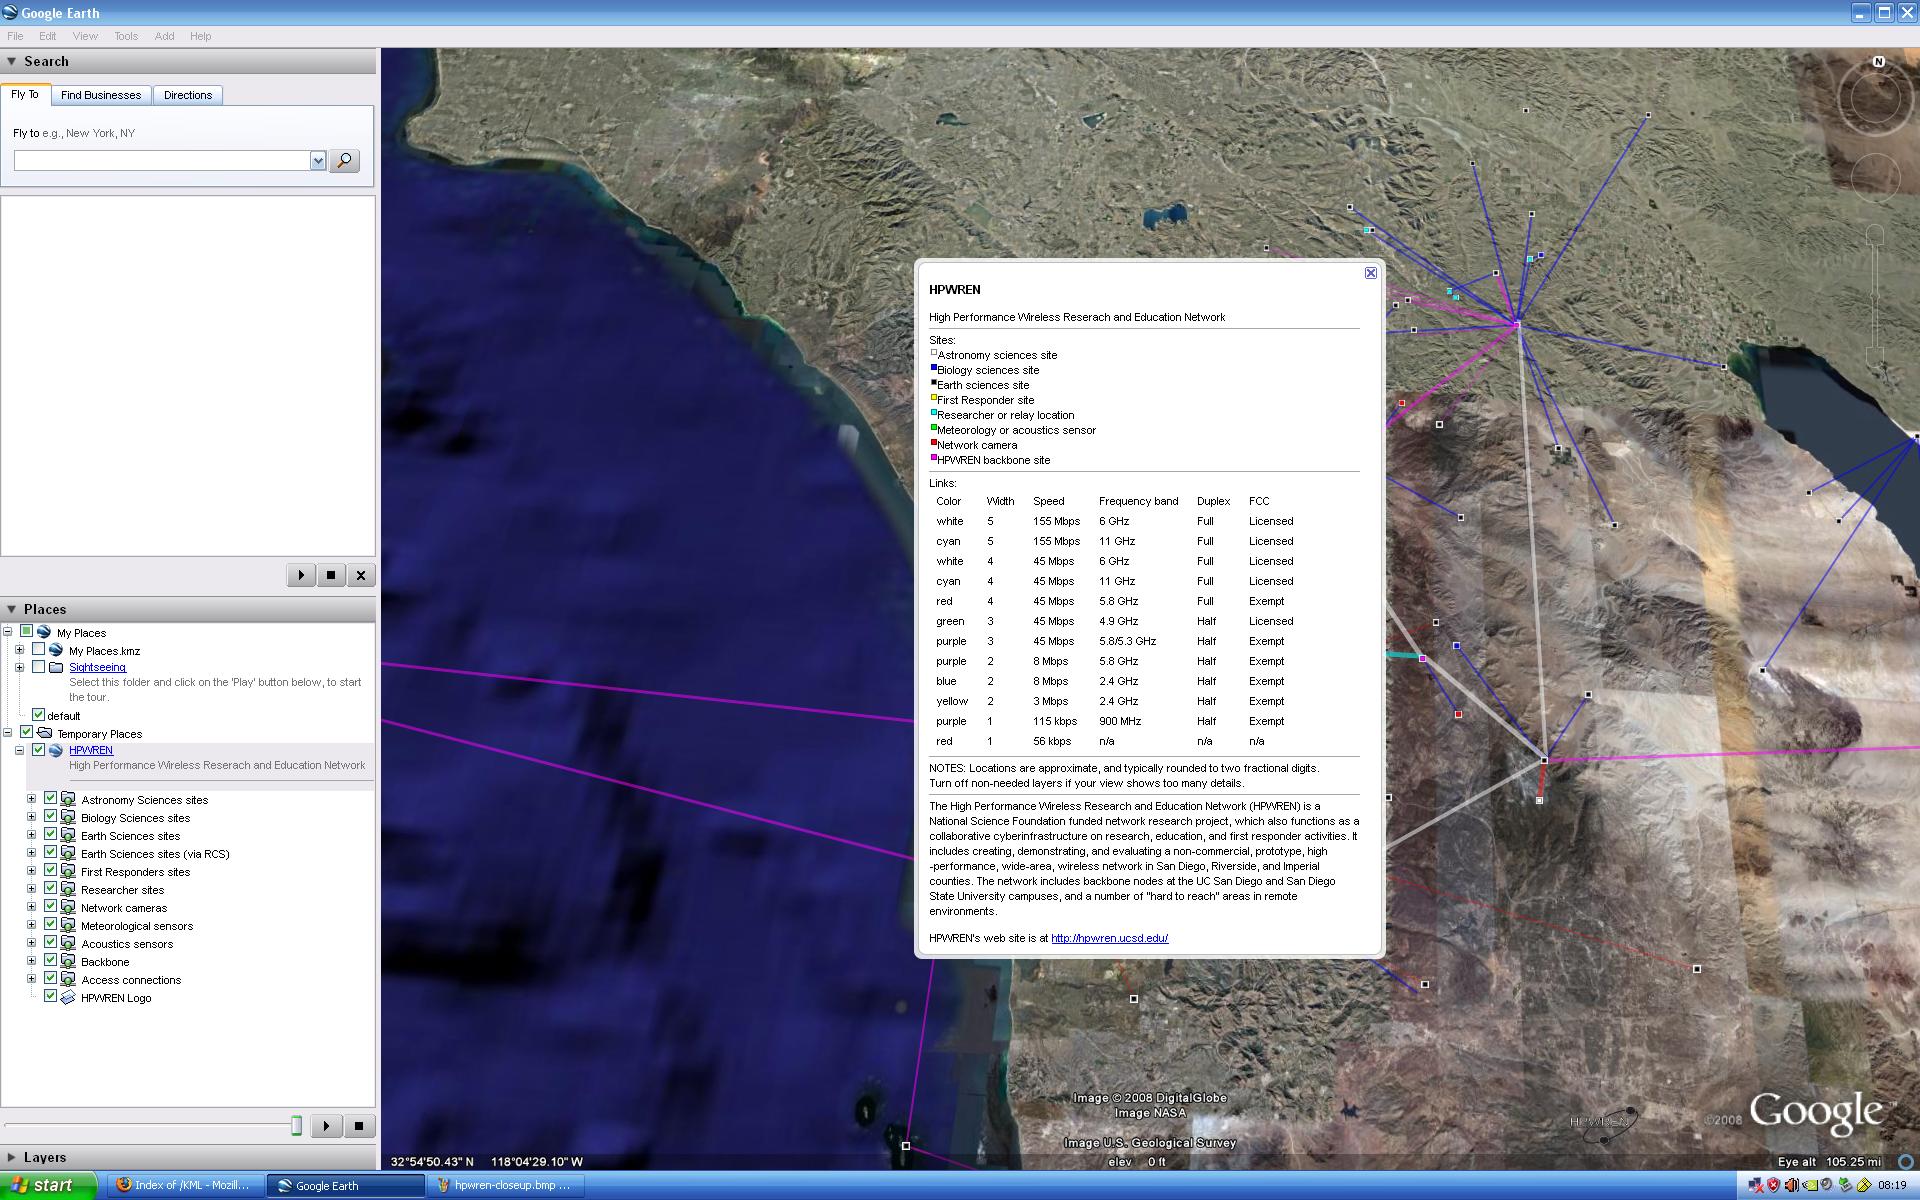
Task: Open the Tools menu
Action: pyautogui.click(x=126, y=36)
